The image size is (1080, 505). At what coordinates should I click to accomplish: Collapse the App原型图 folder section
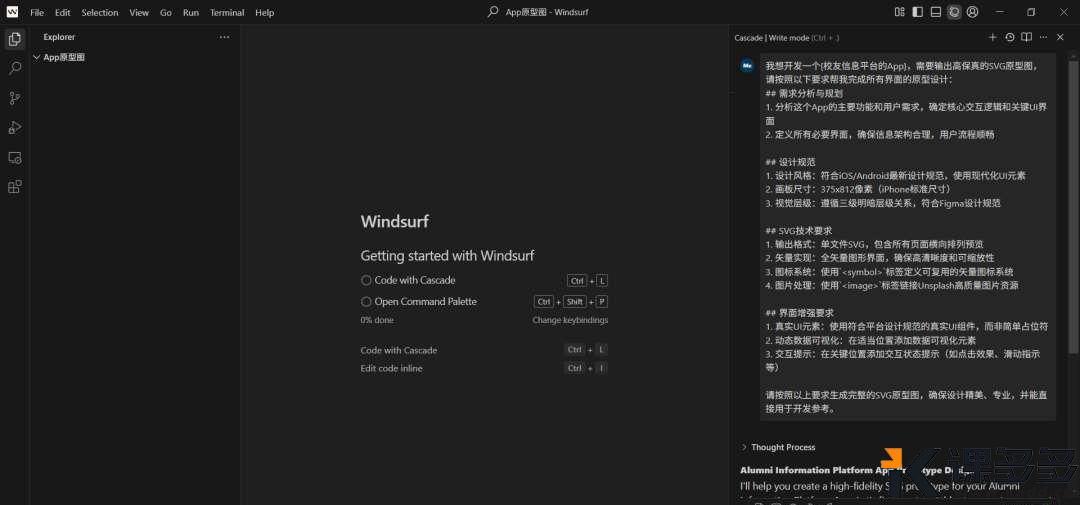point(37,58)
